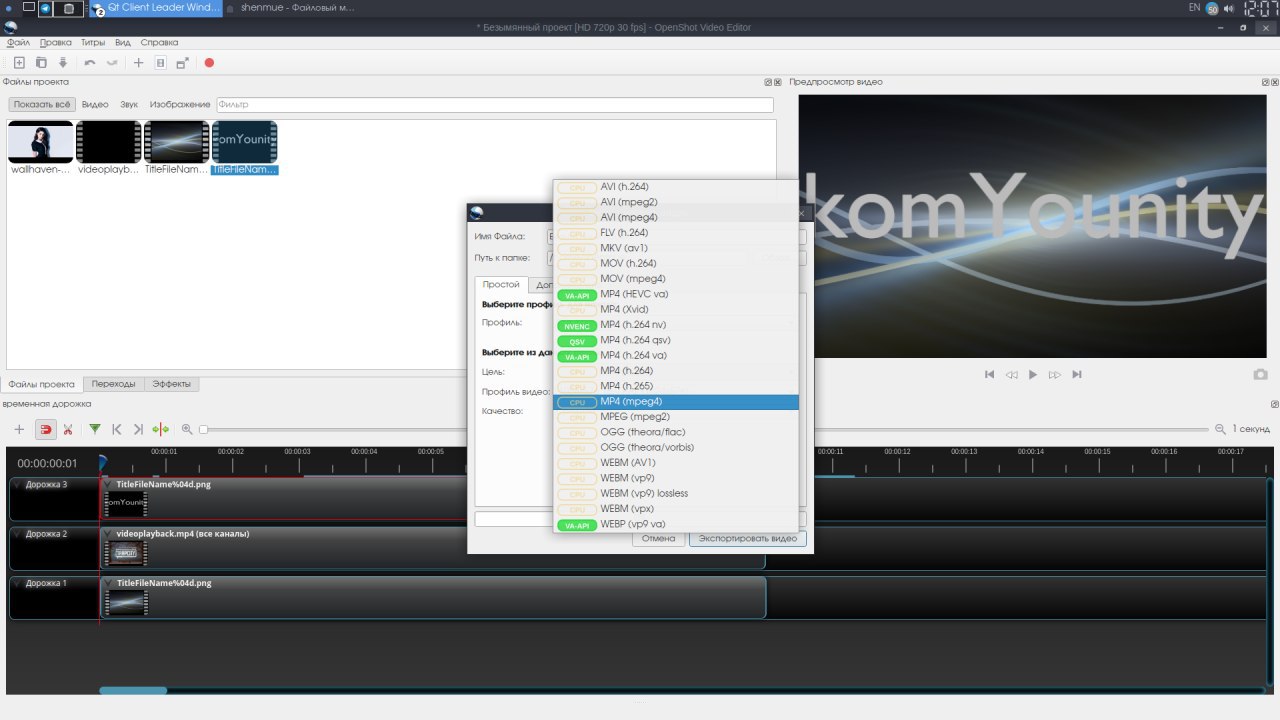Click the blue playhead marker on ruler

[x=101, y=462]
